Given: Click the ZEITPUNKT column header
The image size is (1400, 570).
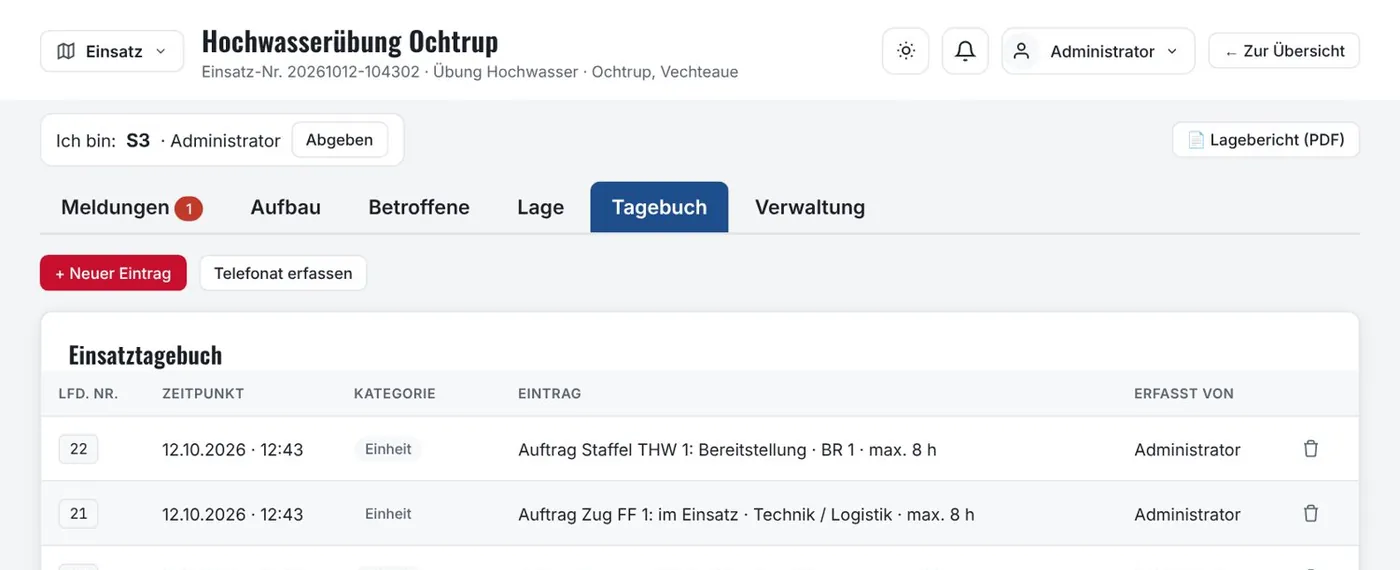Looking at the screenshot, I should tap(203, 394).
